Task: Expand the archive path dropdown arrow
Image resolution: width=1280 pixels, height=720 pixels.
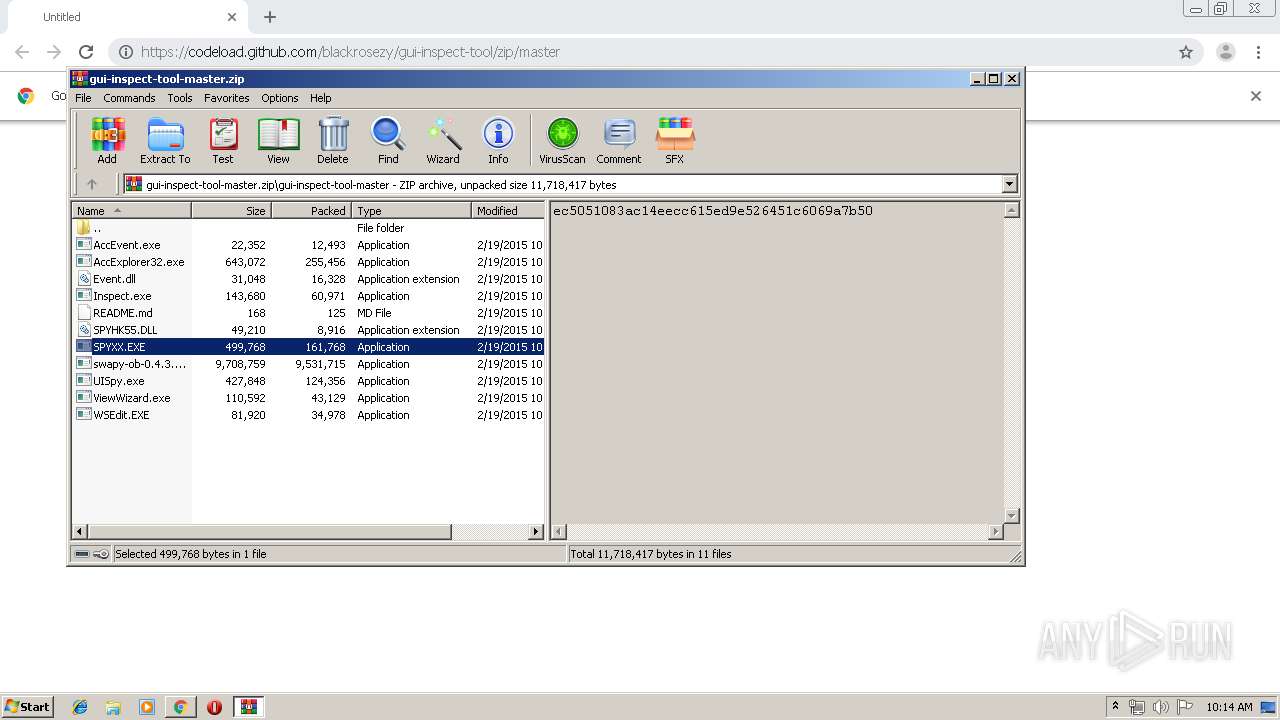Action: click(1009, 184)
